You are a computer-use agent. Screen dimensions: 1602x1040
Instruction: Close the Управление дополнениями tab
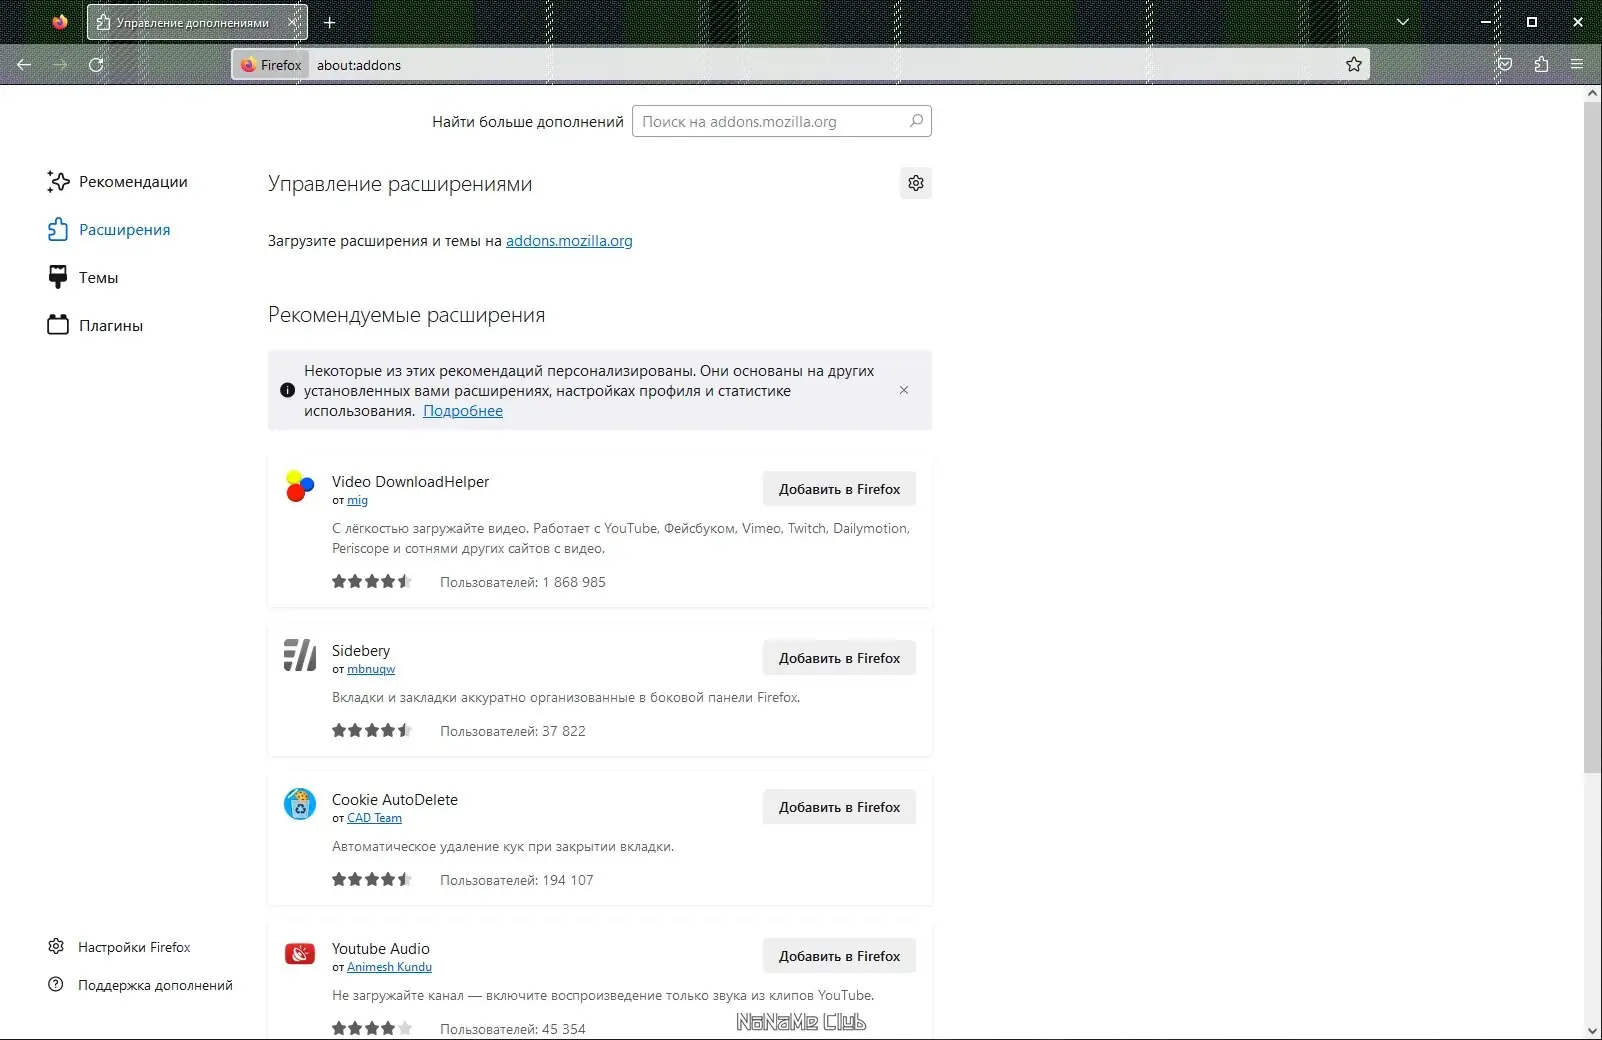tap(293, 22)
